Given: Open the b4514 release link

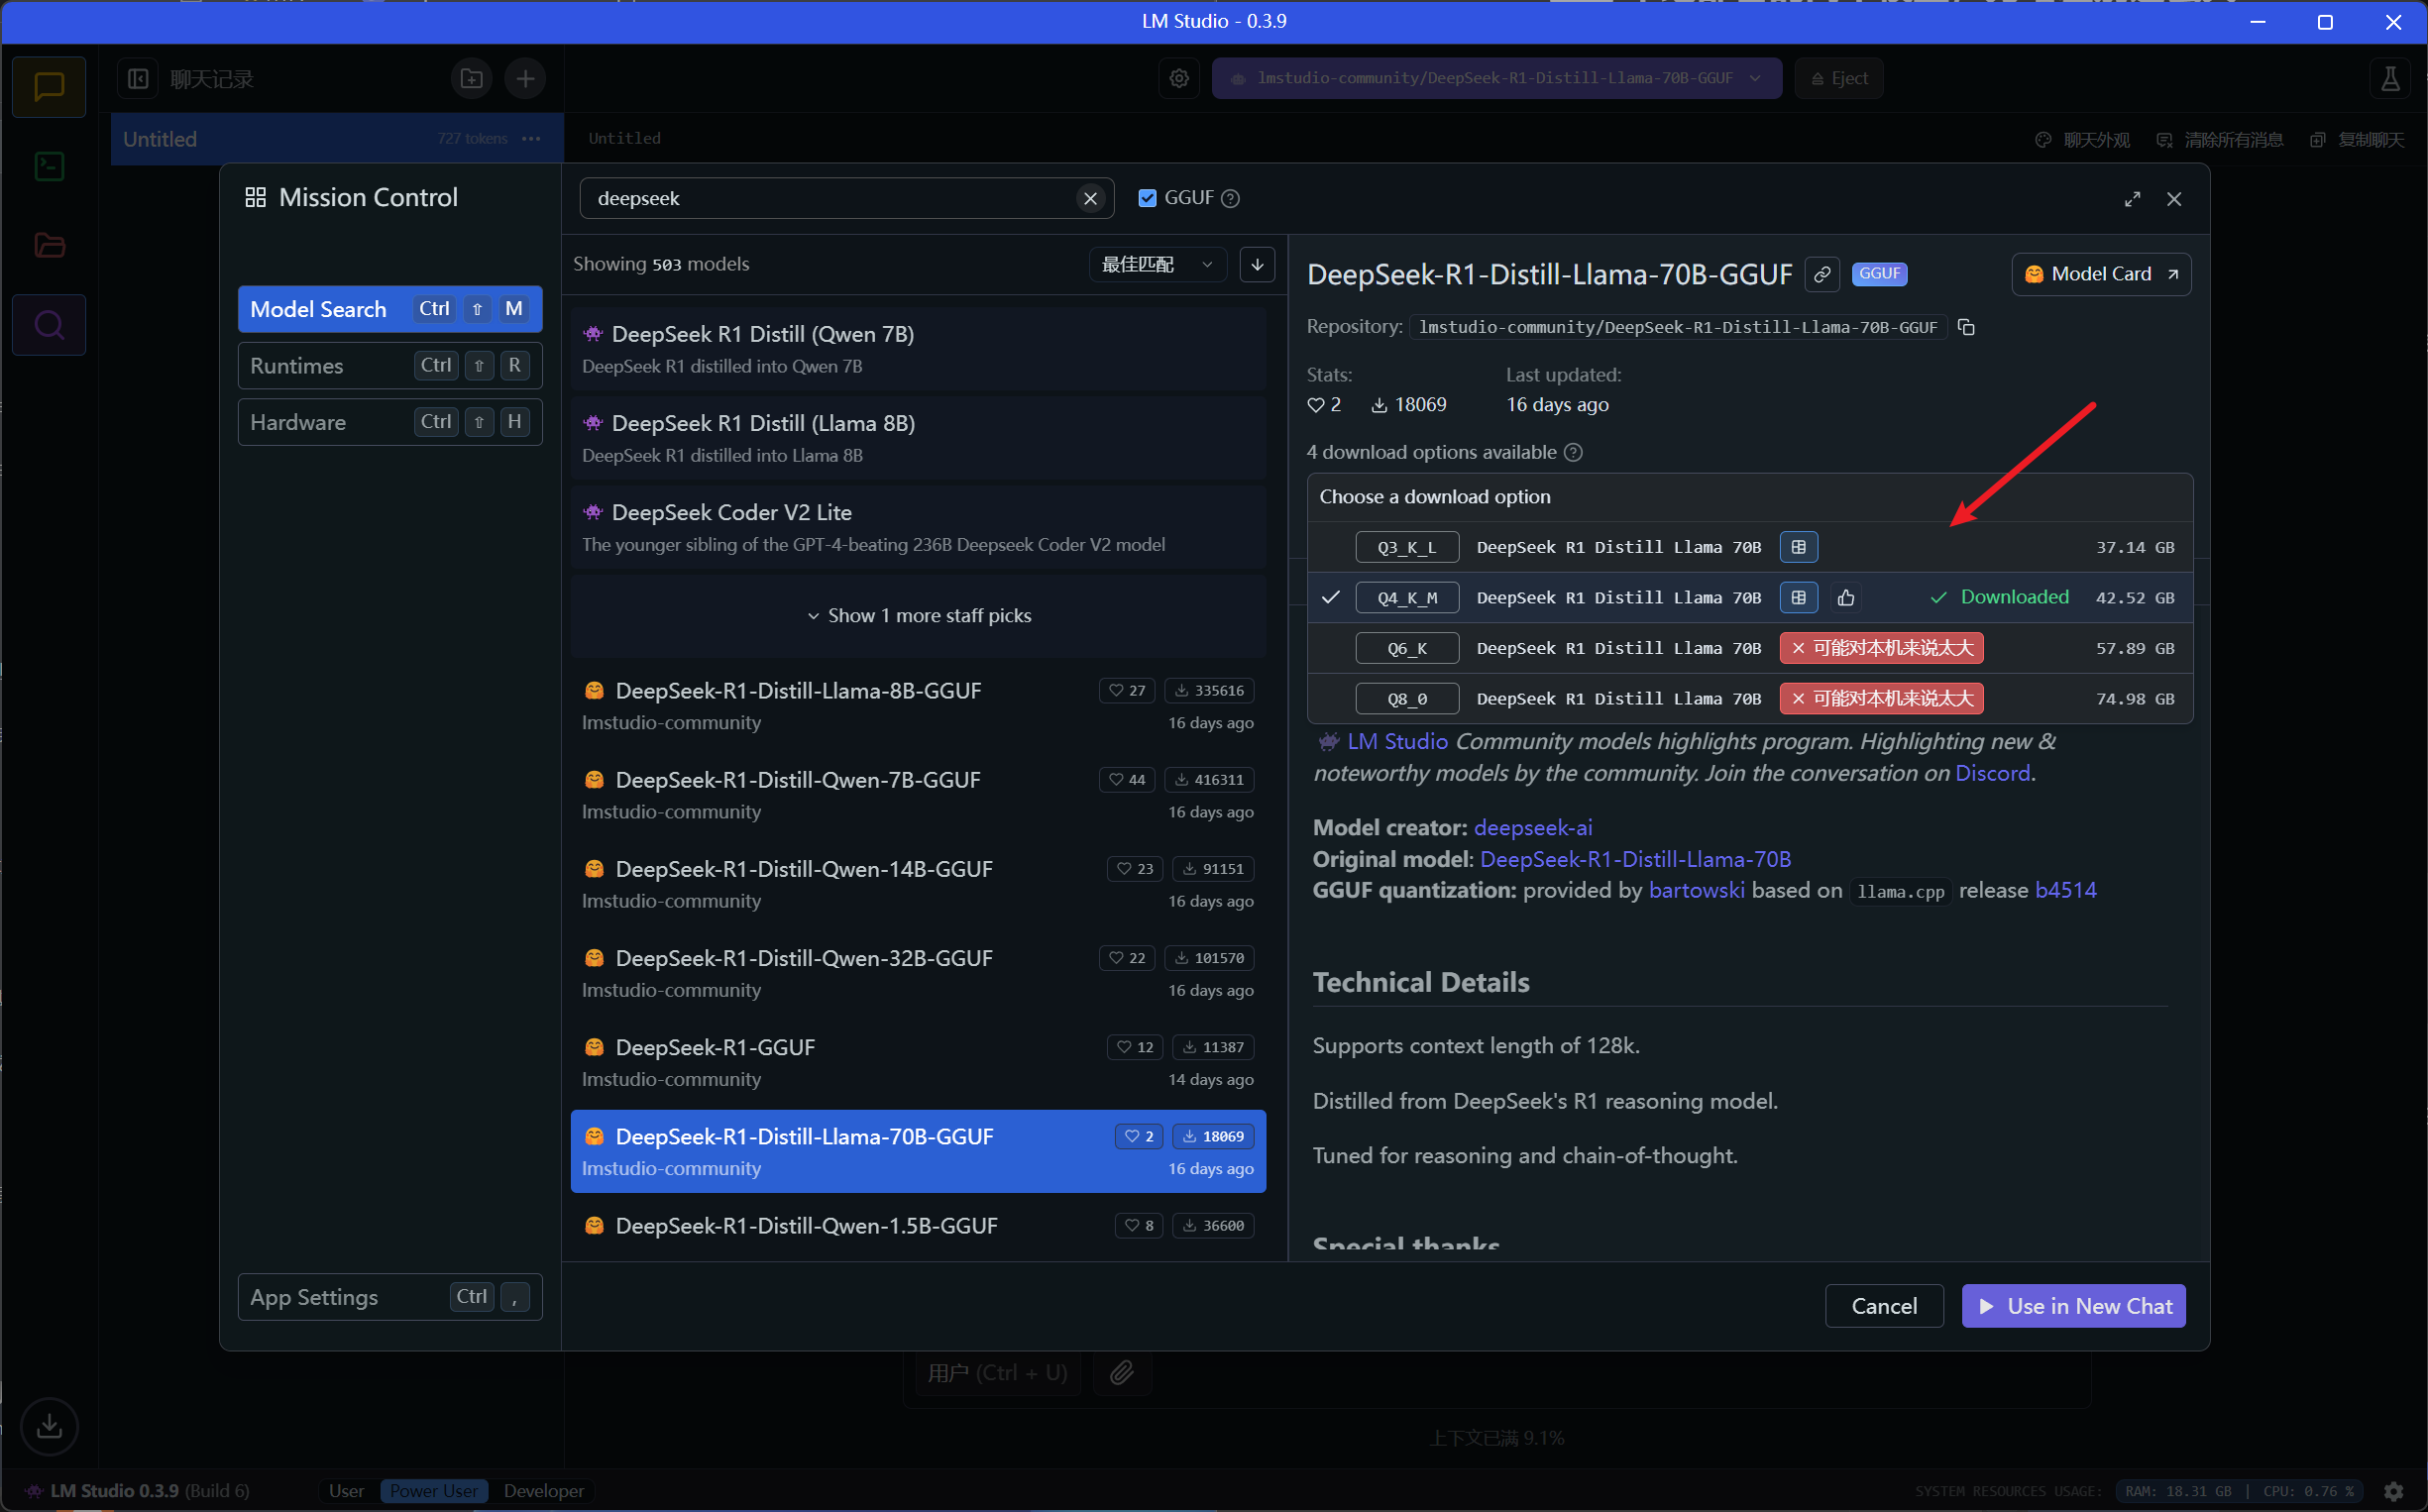Looking at the screenshot, I should coord(2065,890).
